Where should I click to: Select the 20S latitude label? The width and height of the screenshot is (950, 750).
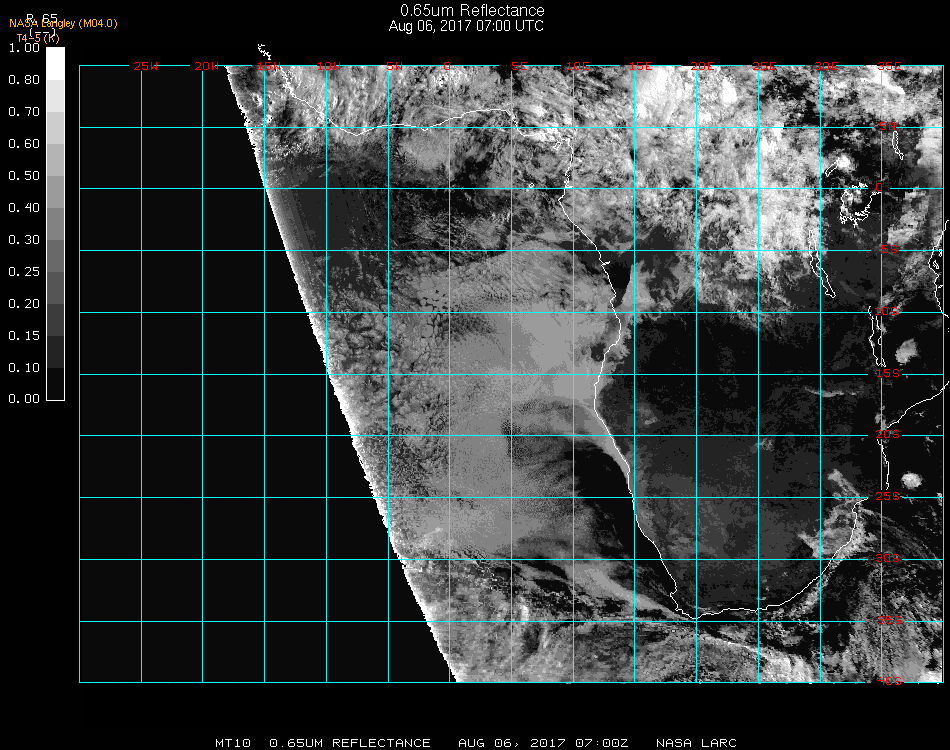pyautogui.click(x=888, y=434)
